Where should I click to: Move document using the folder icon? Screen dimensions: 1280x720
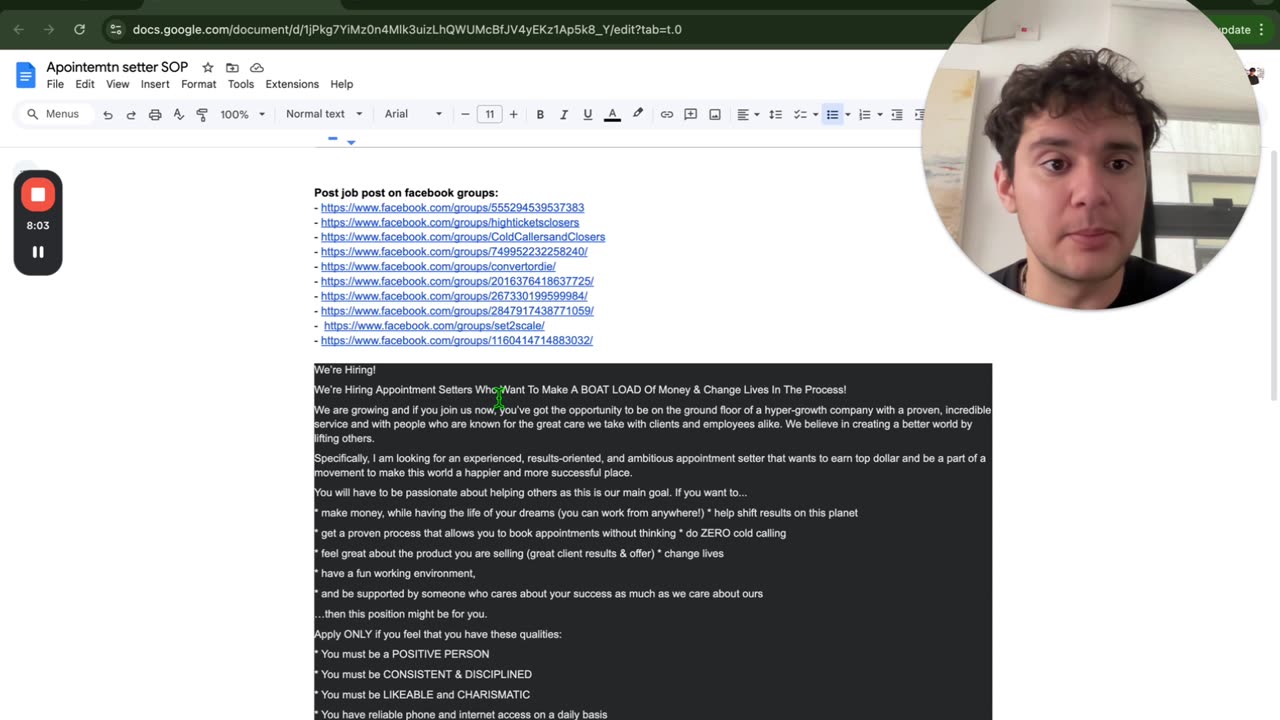click(232, 67)
